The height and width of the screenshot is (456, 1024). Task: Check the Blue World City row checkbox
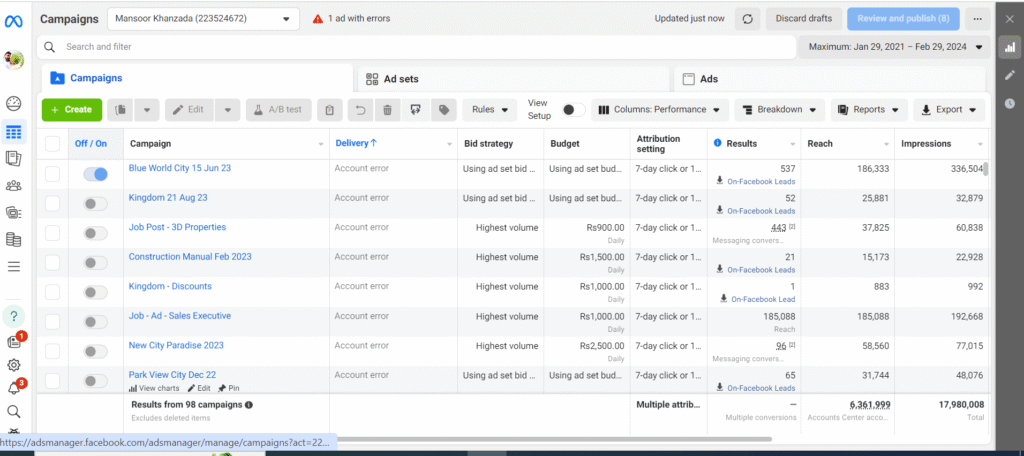point(52,174)
